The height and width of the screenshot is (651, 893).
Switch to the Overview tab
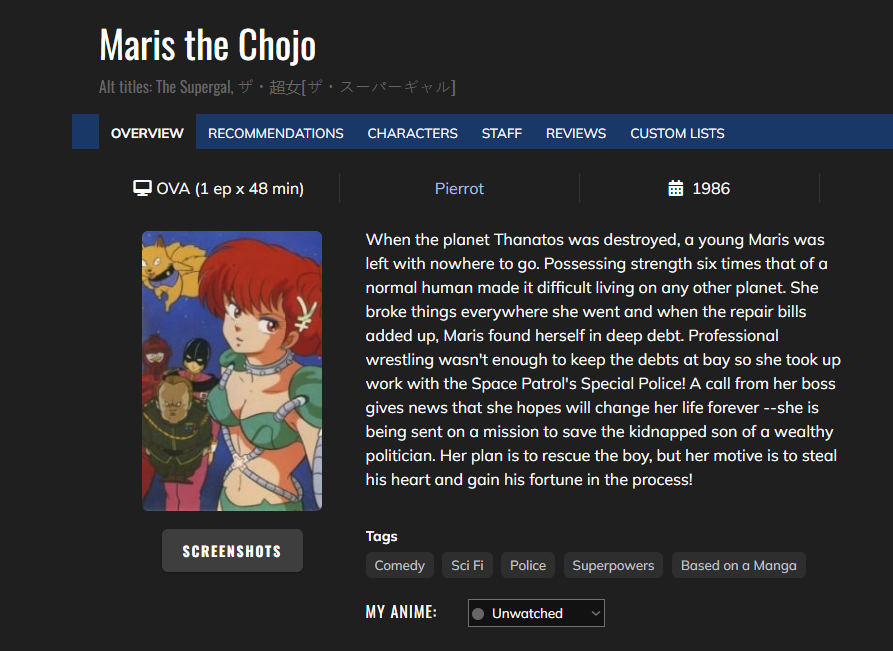tap(147, 133)
